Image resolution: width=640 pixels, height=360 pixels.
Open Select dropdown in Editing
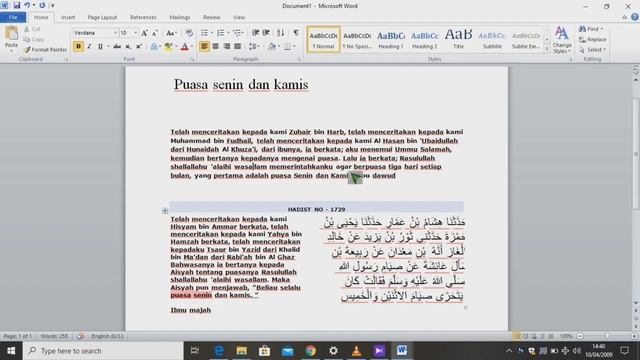[x=593, y=50]
